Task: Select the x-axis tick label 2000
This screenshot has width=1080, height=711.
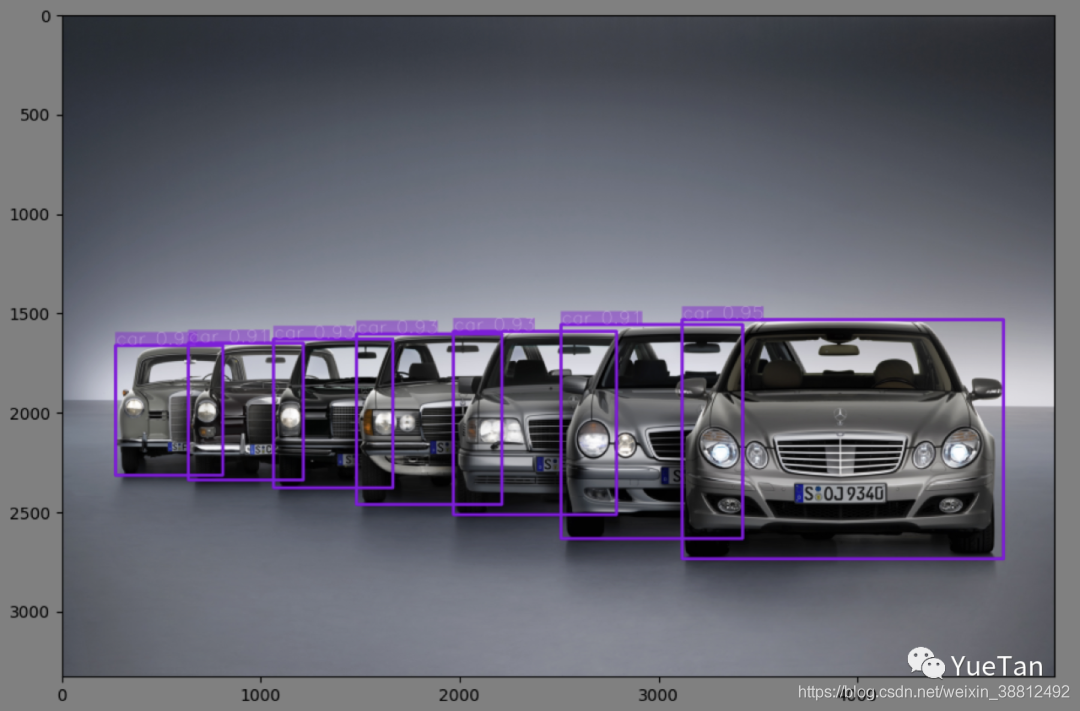Action: (459, 694)
